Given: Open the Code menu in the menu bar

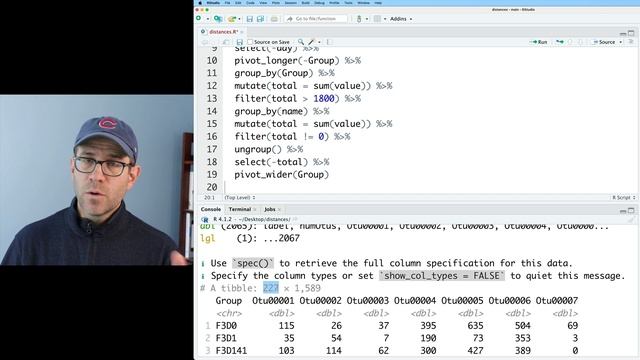Looking at the screenshot, I should pyautogui.click(x=250, y=3).
